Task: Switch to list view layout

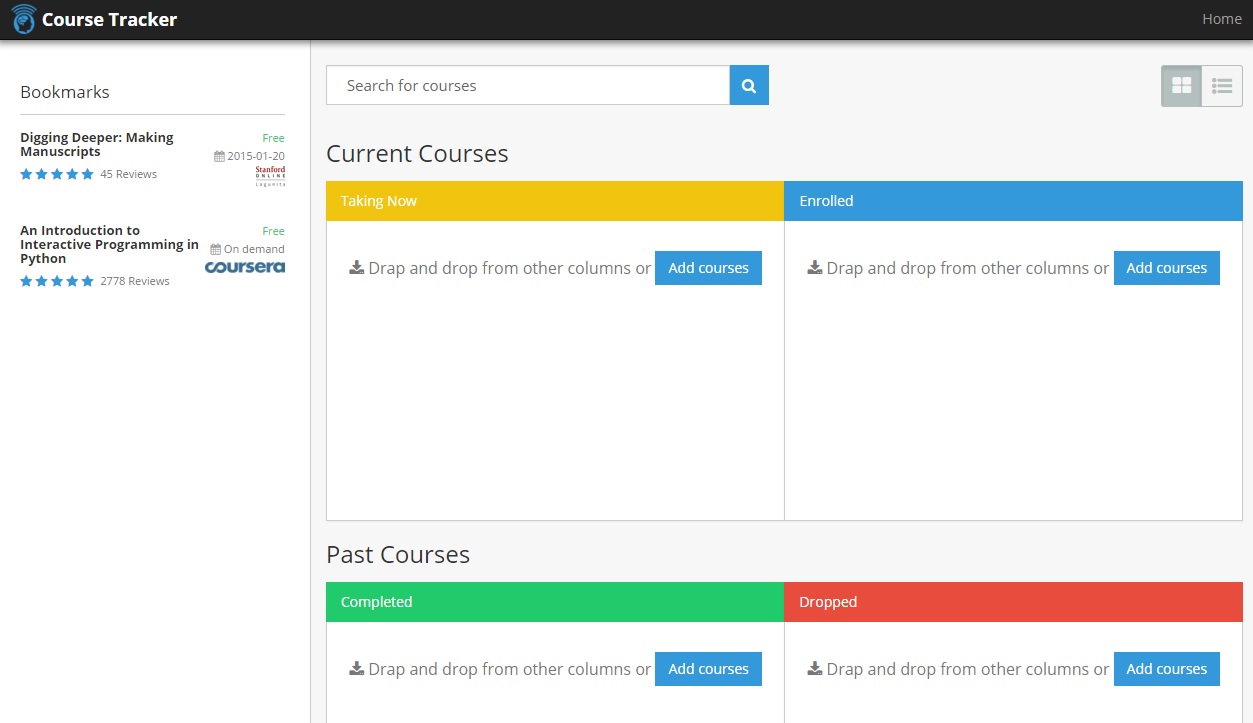Action: click(1222, 86)
